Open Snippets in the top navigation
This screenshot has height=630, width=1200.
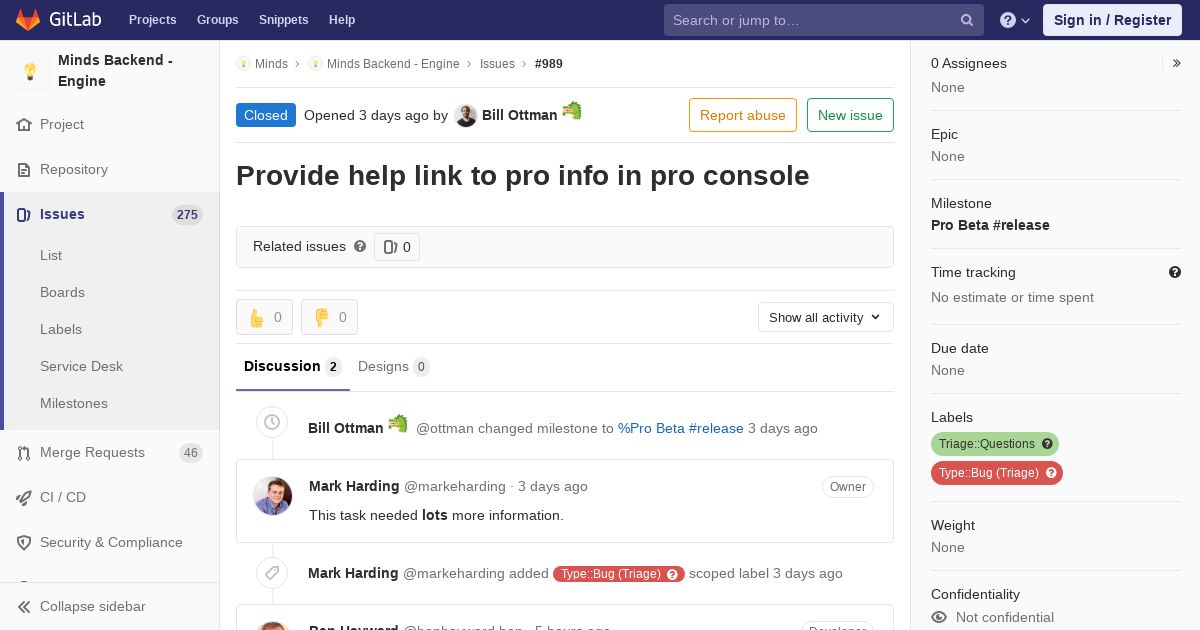[x=283, y=20]
